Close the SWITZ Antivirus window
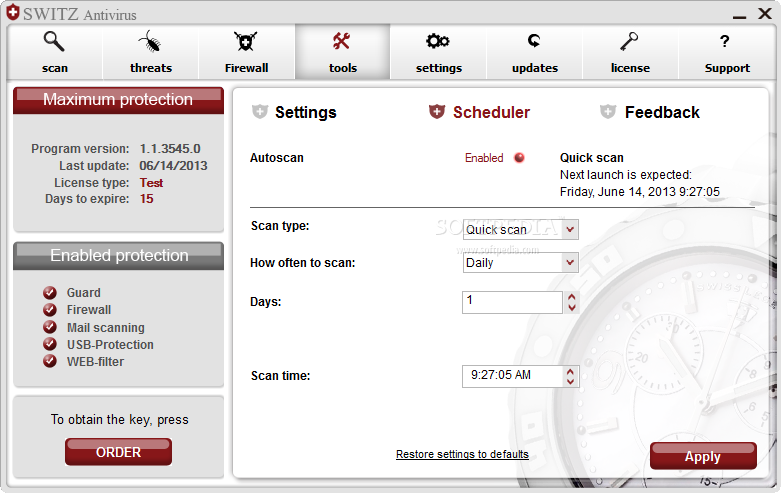Image resolution: width=781 pixels, height=493 pixels. point(765,13)
